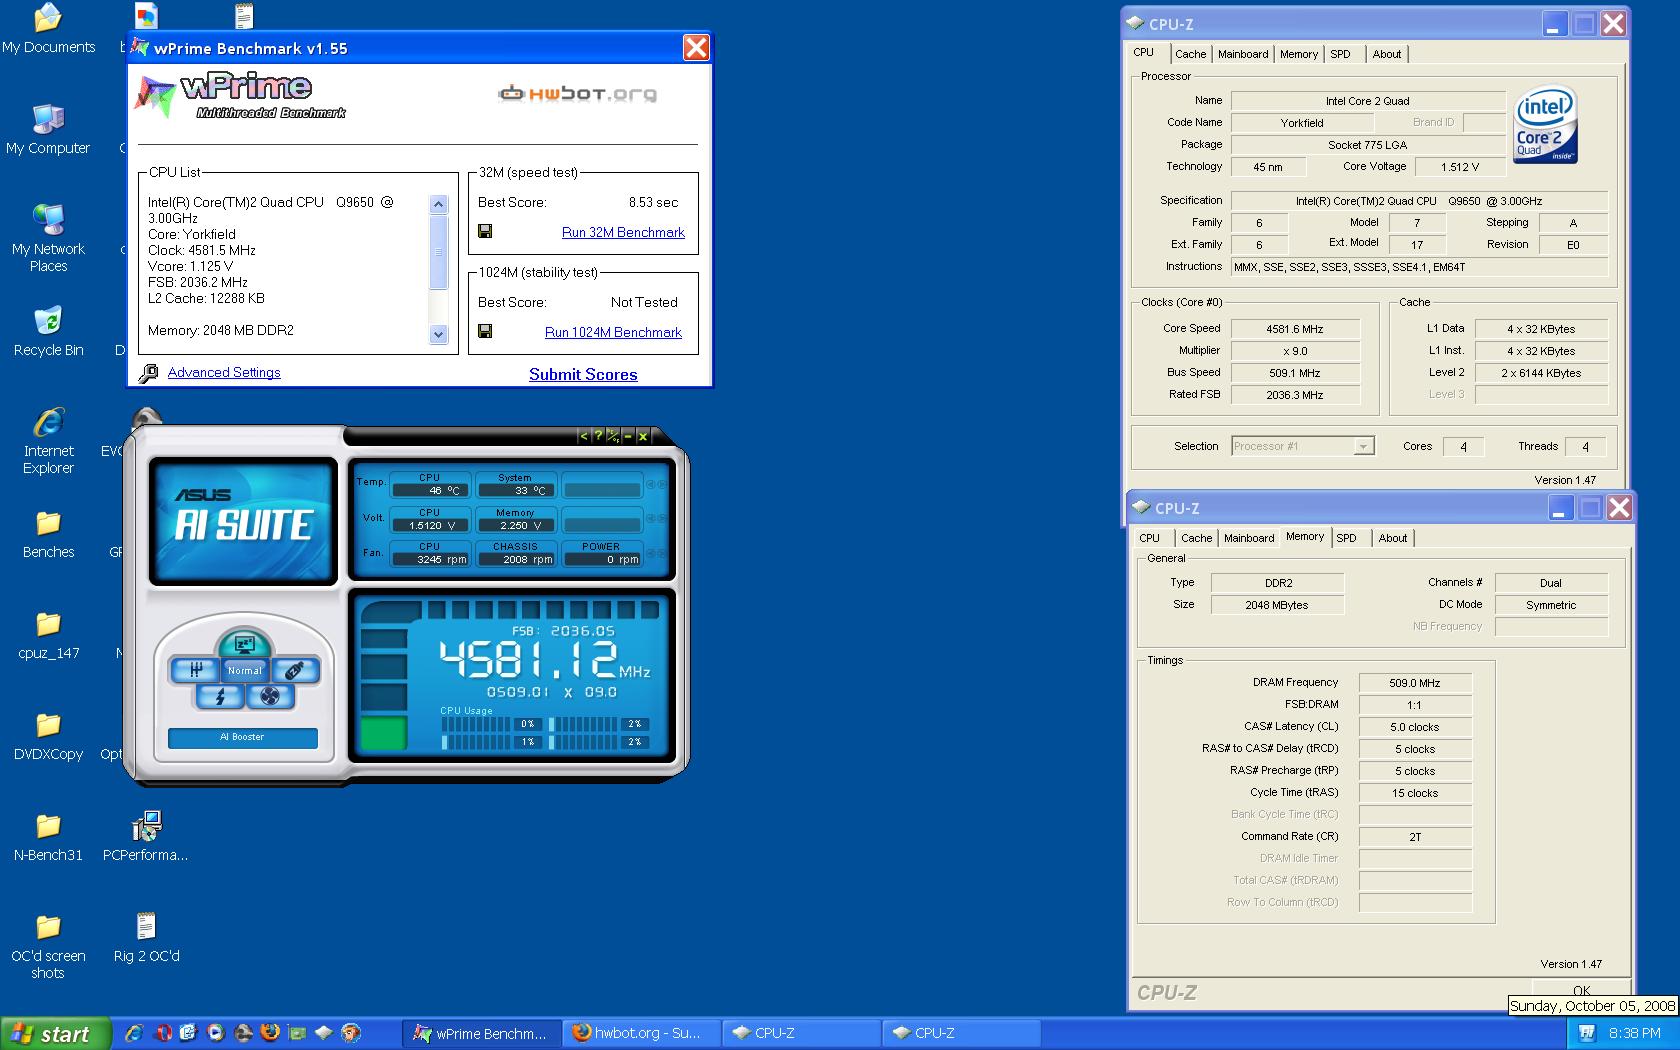
Task: Click the hwbot.org logo in wPrime
Action: click(578, 94)
